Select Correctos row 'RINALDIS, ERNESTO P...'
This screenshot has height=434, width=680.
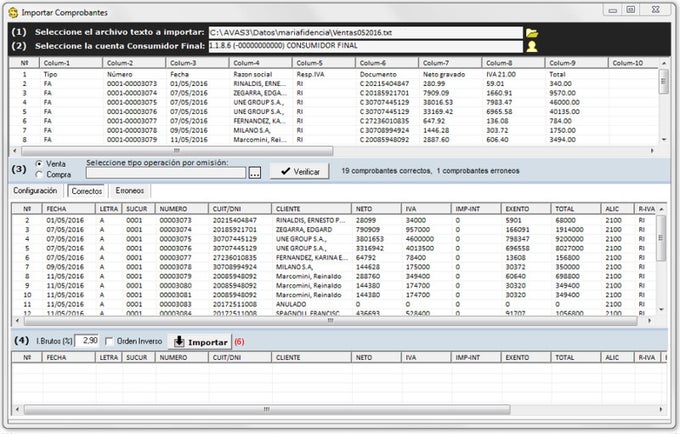[x=311, y=221]
